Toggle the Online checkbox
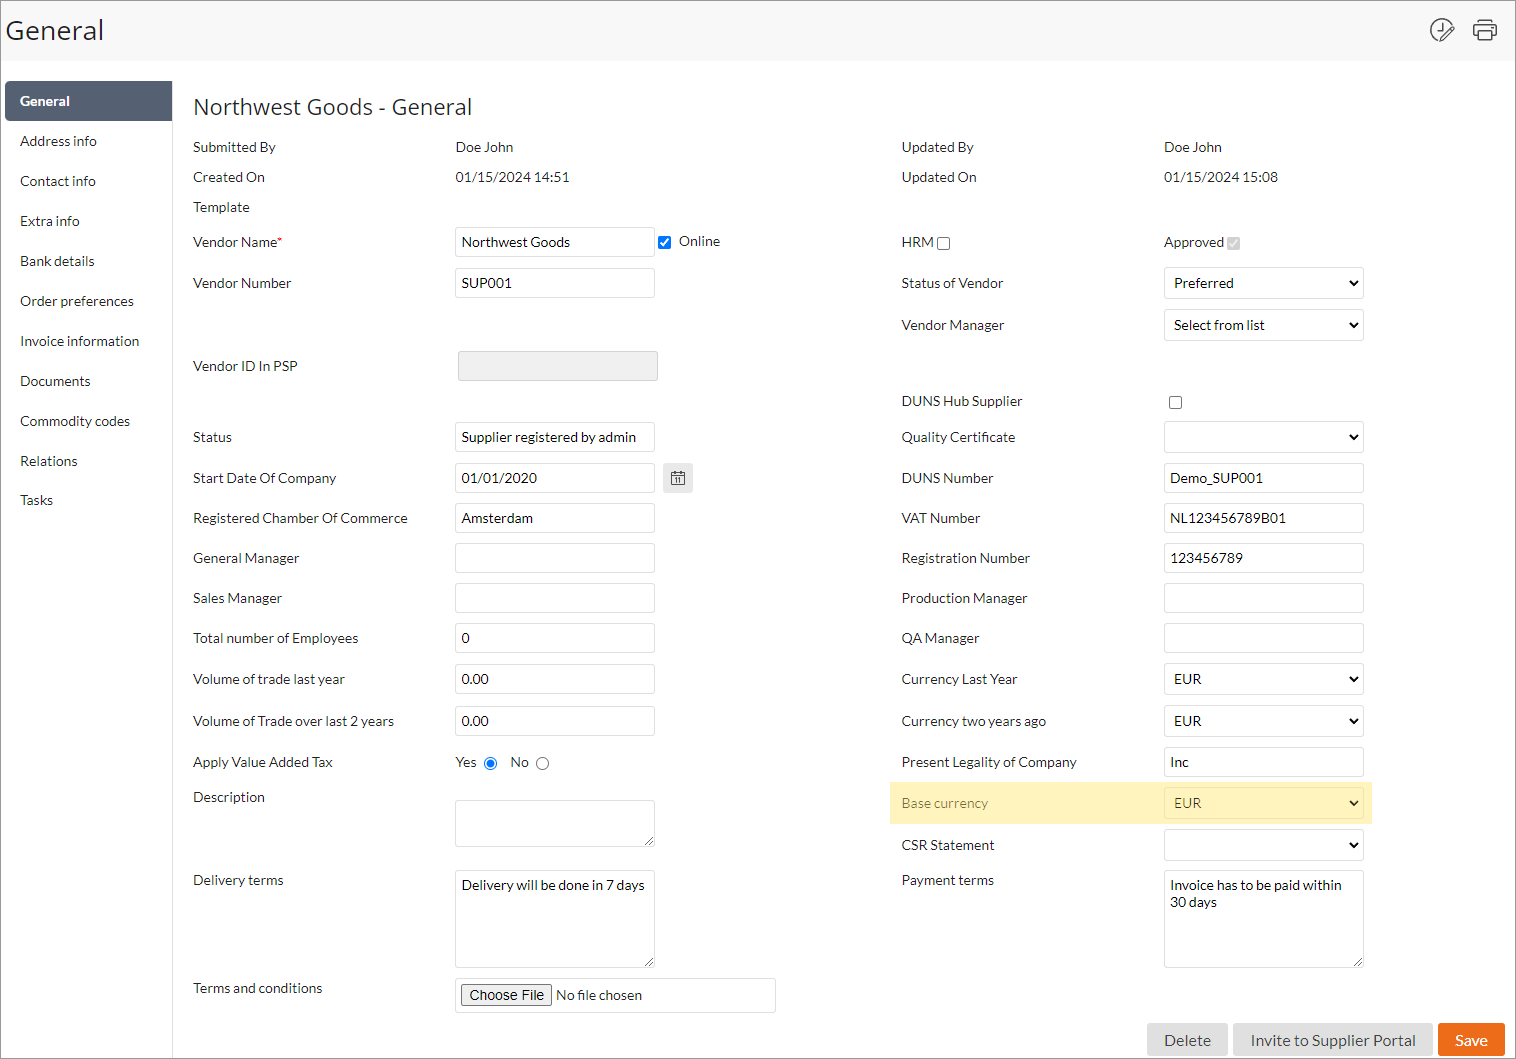The height and width of the screenshot is (1059, 1516). [665, 242]
